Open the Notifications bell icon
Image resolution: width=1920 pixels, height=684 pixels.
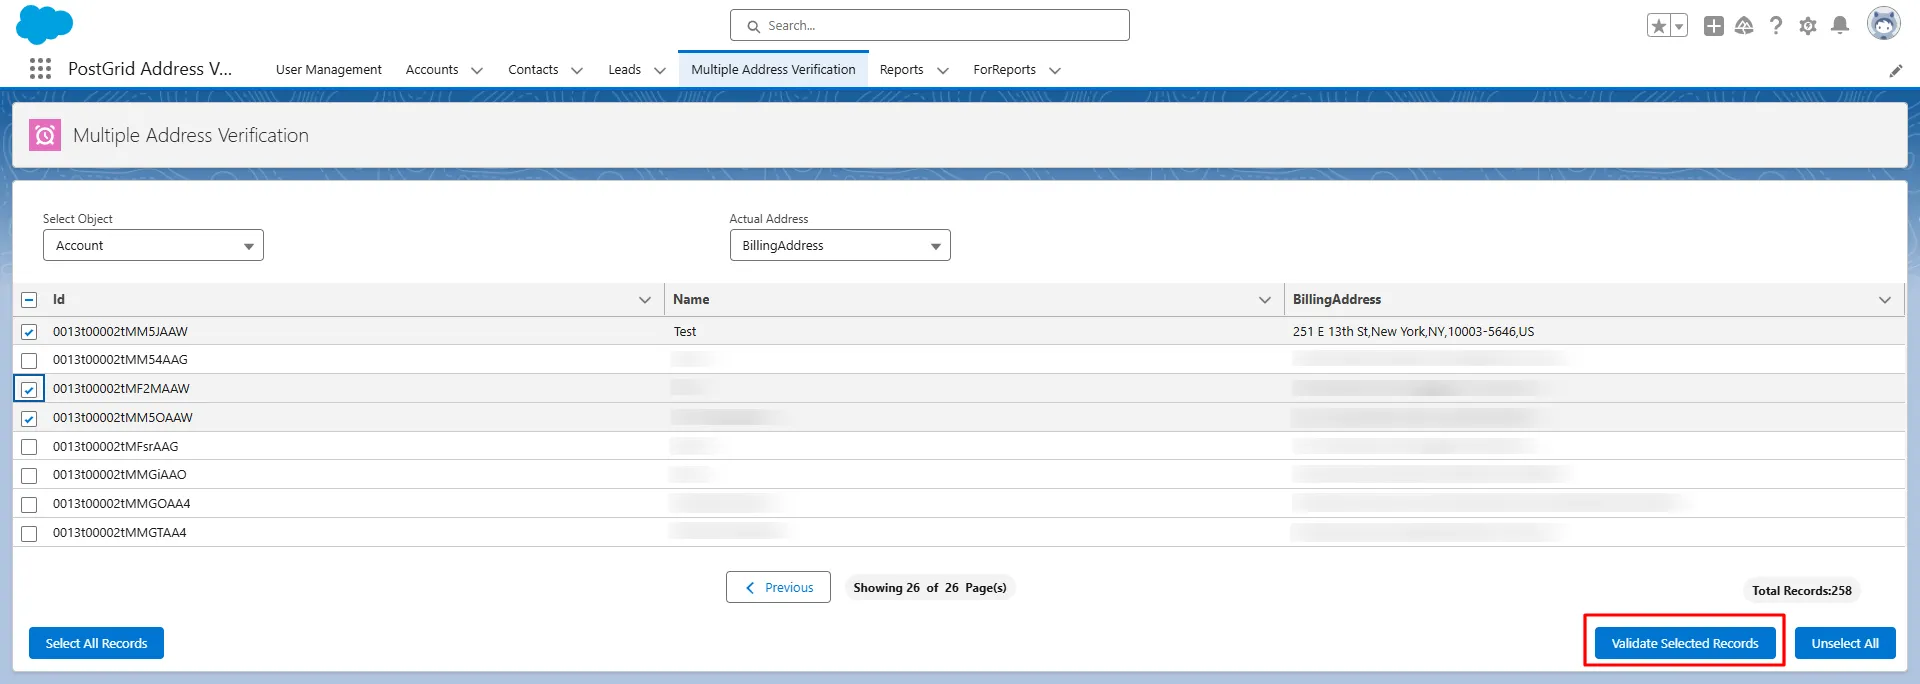[x=1840, y=26]
